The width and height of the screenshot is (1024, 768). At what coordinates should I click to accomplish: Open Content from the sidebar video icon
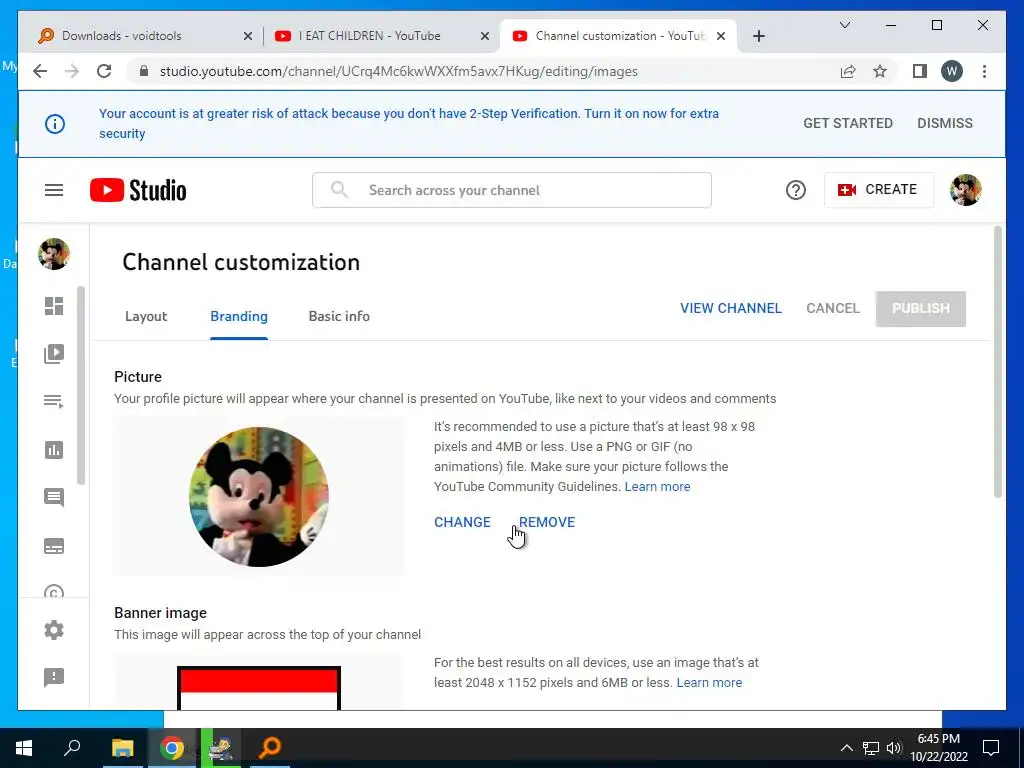coord(54,354)
